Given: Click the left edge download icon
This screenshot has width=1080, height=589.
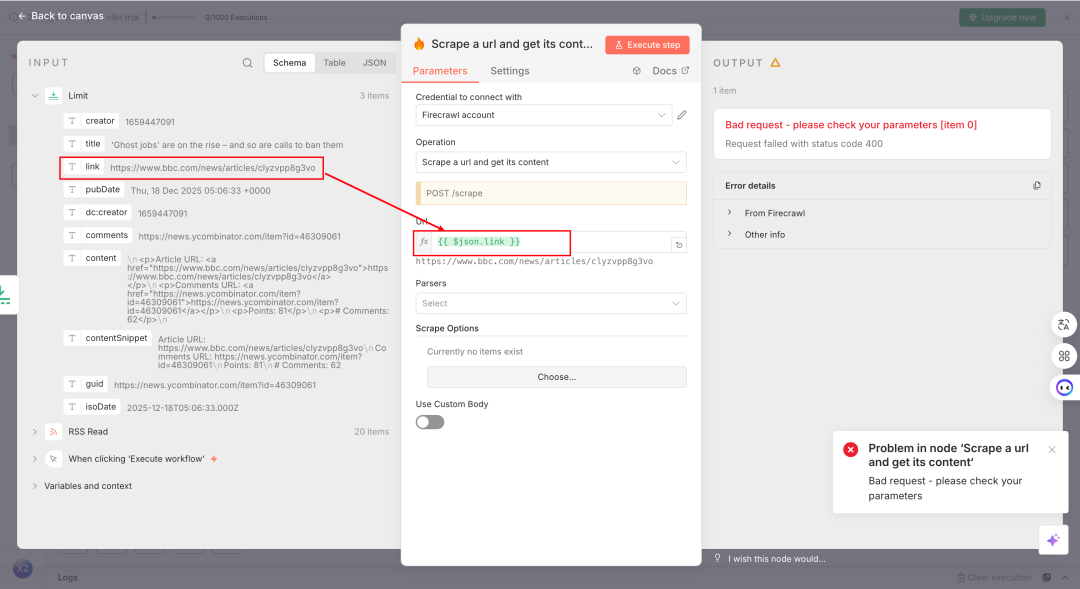Looking at the screenshot, I should click(x=6, y=296).
